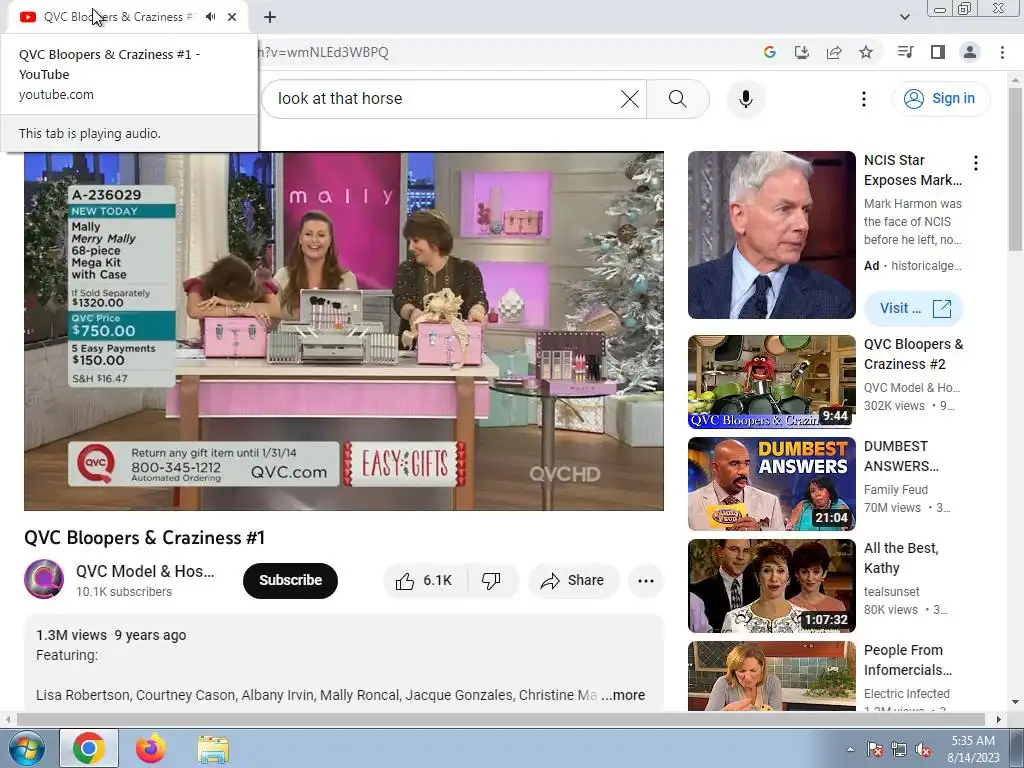
Task: Open the NCIS ad options menu
Action: 976,163
